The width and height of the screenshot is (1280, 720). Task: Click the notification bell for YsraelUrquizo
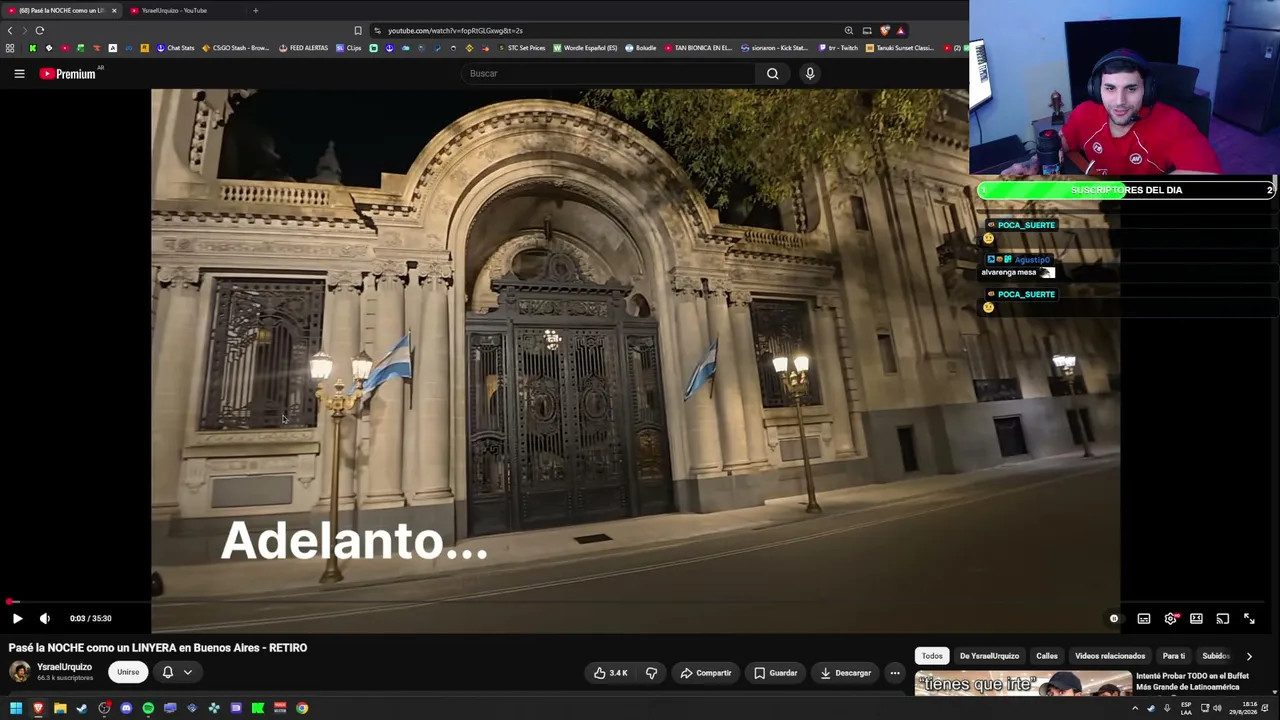click(168, 672)
